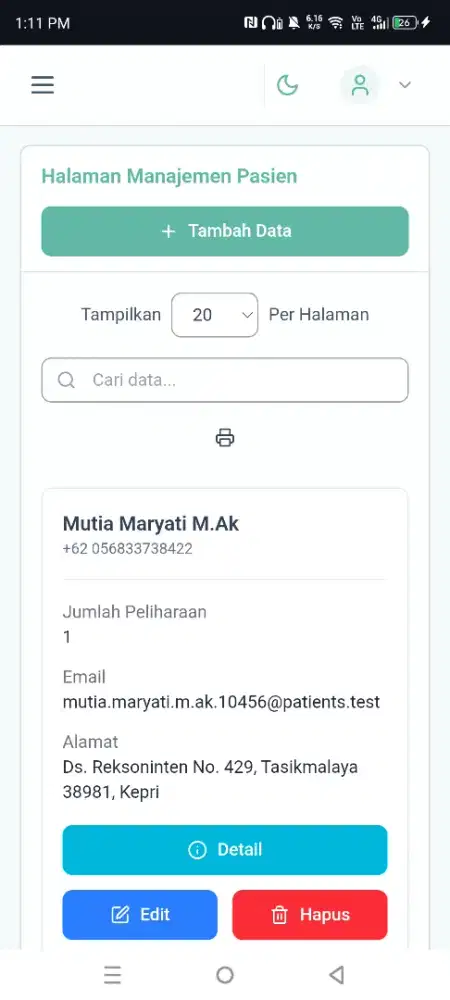Click the Tambah Data button
The width and height of the screenshot is (450, 1000).
tap(225, 231)
